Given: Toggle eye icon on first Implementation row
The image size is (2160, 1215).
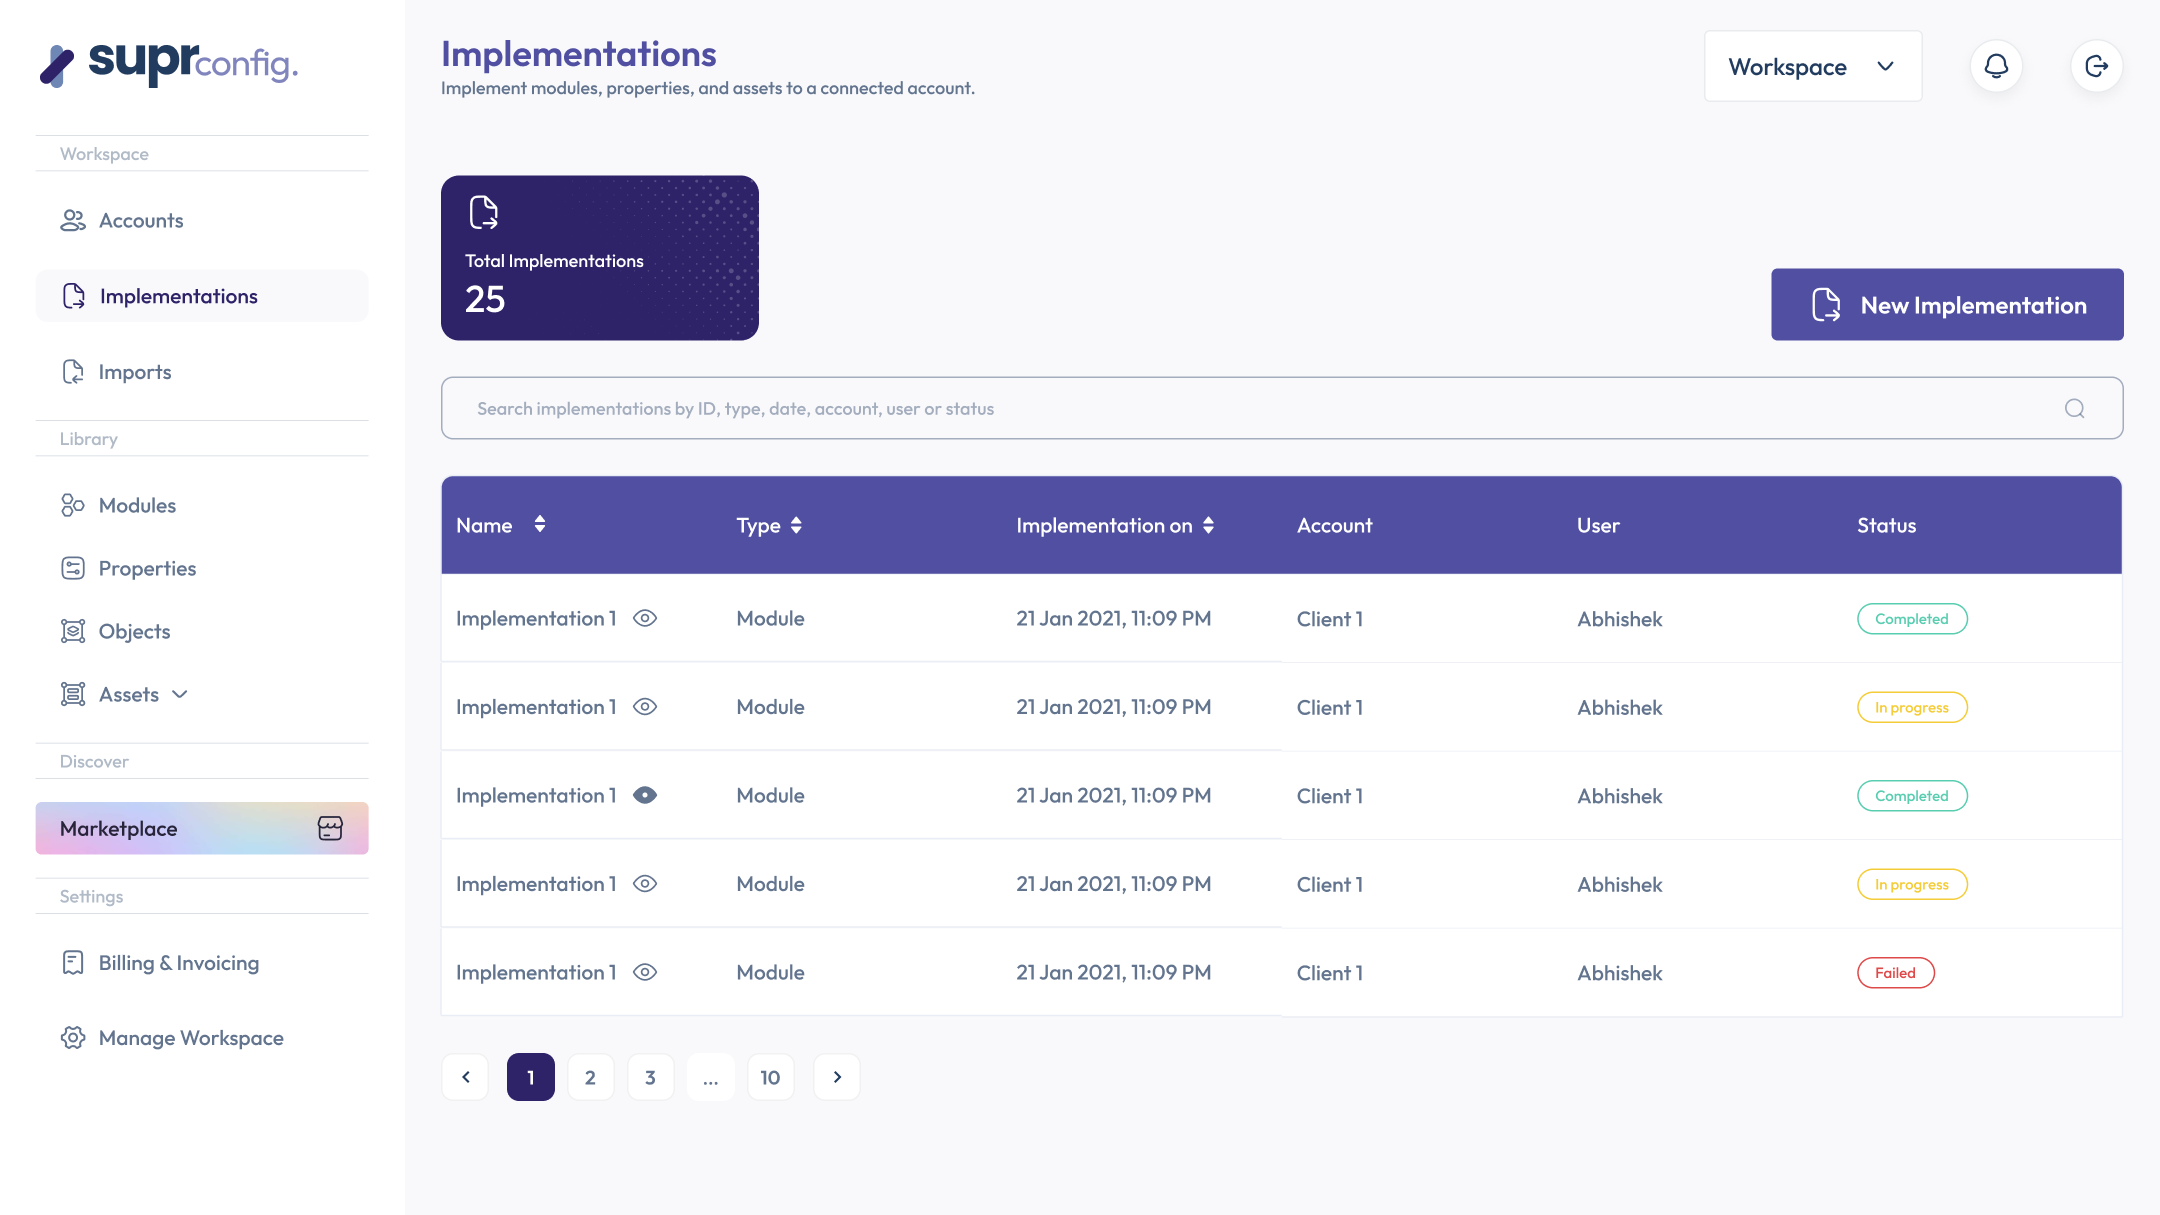Looking at the screenshot, I should coord(645,618).
